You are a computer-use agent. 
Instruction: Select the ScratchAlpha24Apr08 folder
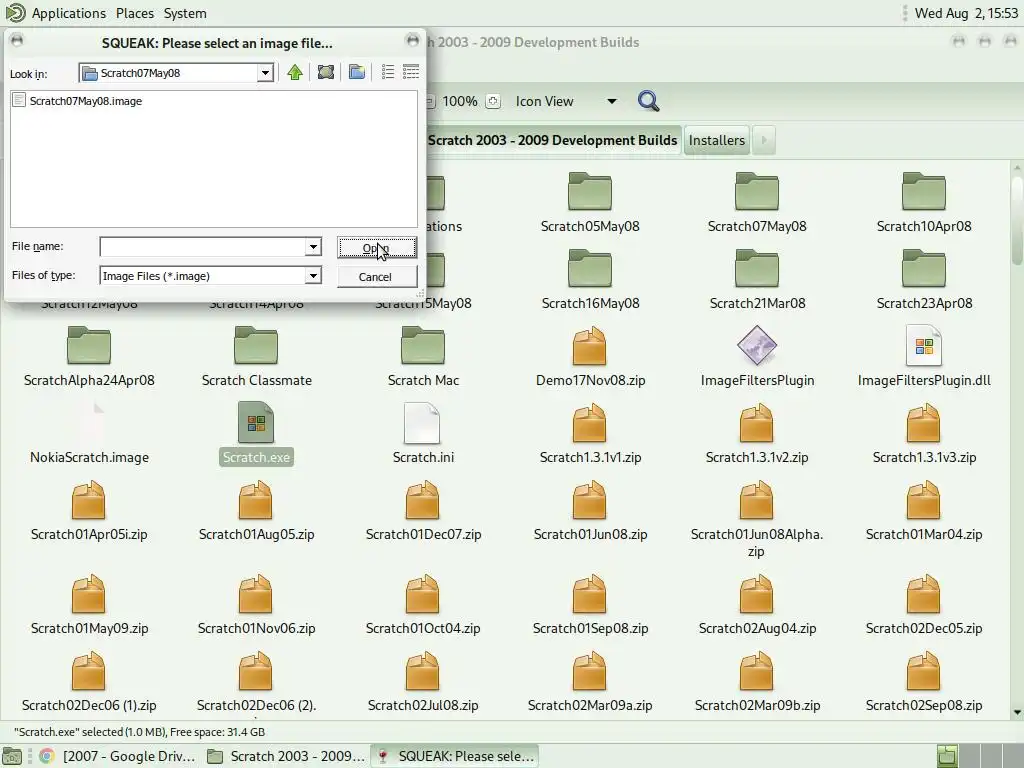tap(89, 357)
